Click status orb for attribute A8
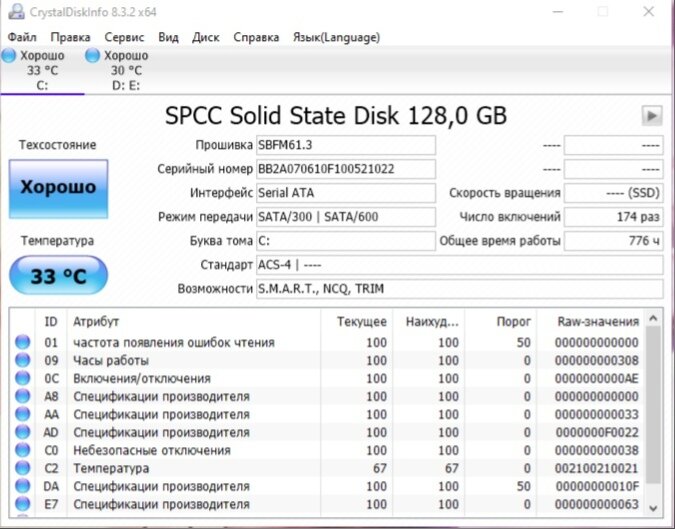Viewport: 675px width, 529px height. coord(22,396)
